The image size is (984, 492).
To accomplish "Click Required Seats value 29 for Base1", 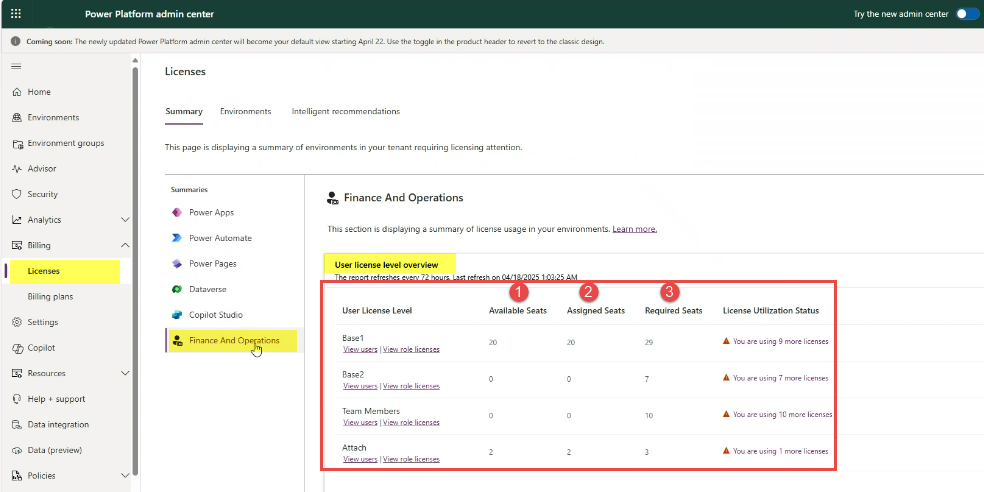I will coord(649,342).
